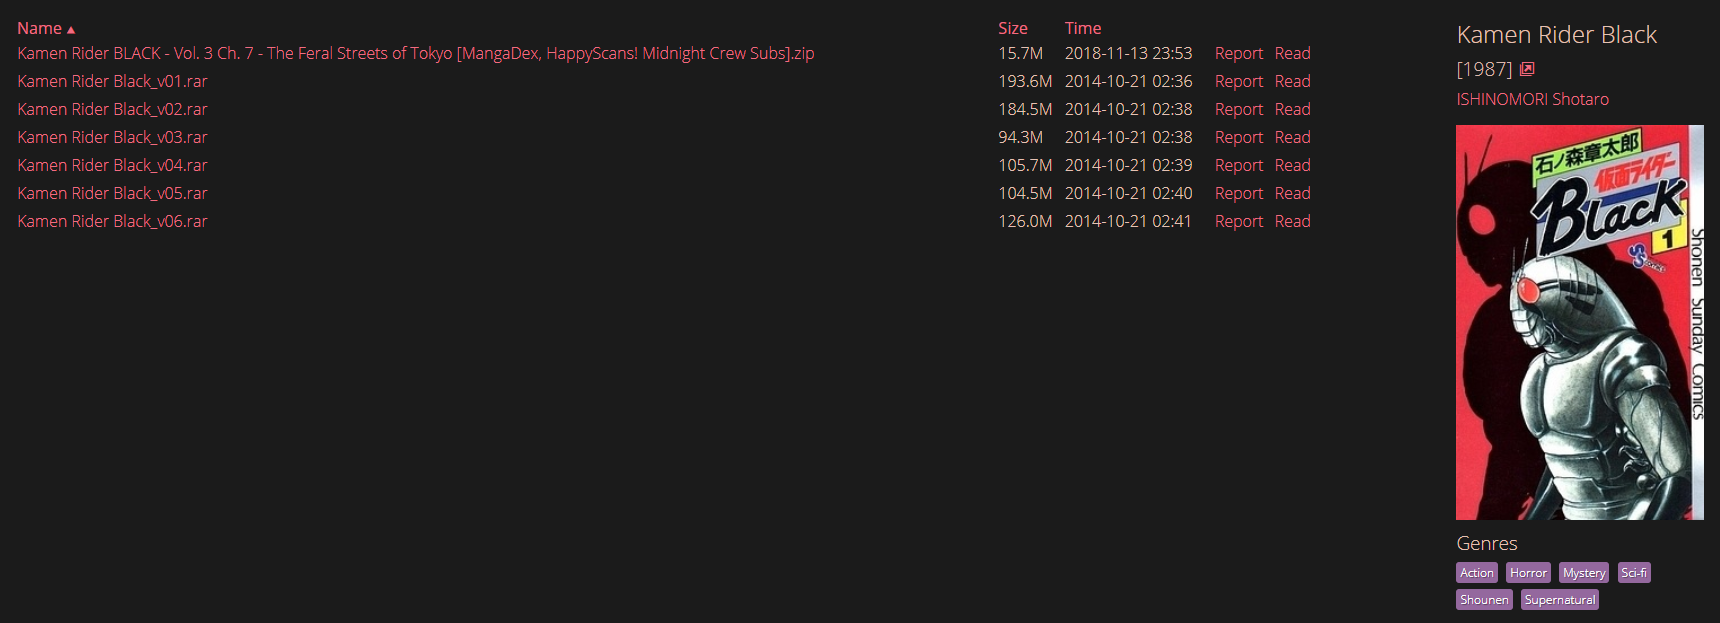Read Kamen Rider Black_v02.rar online
The image size is (1720, 623).
coord(1292,109)
